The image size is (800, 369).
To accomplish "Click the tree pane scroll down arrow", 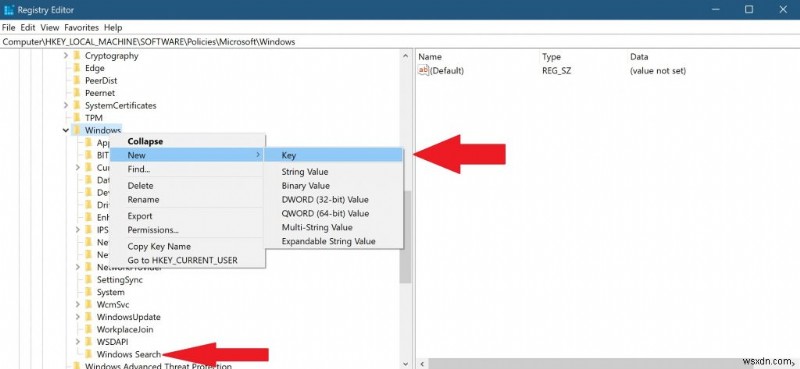I will [406, 364].
